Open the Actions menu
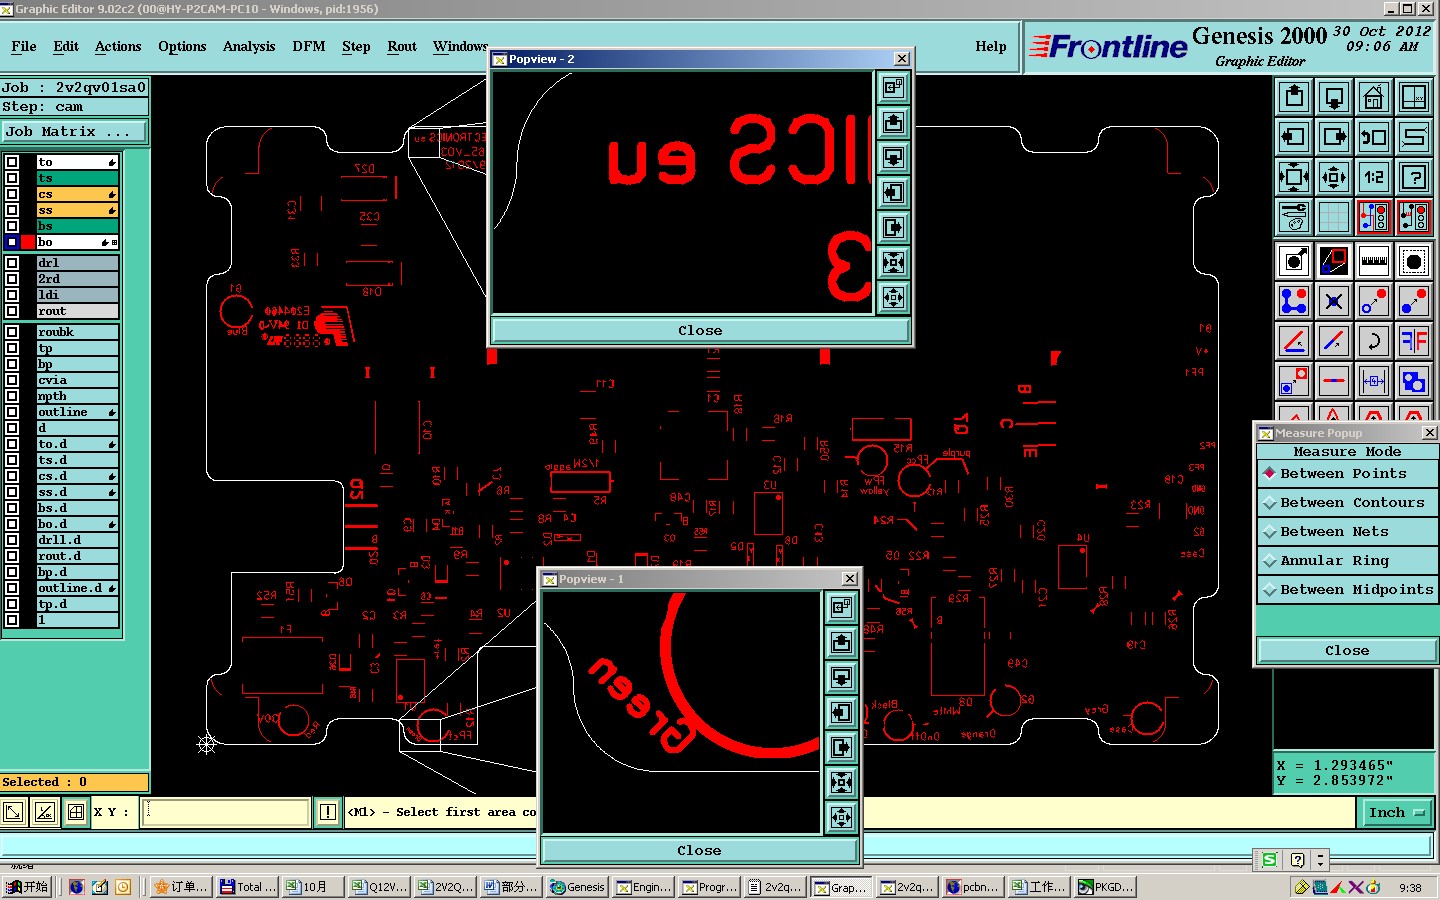 (x=118, y=46)
